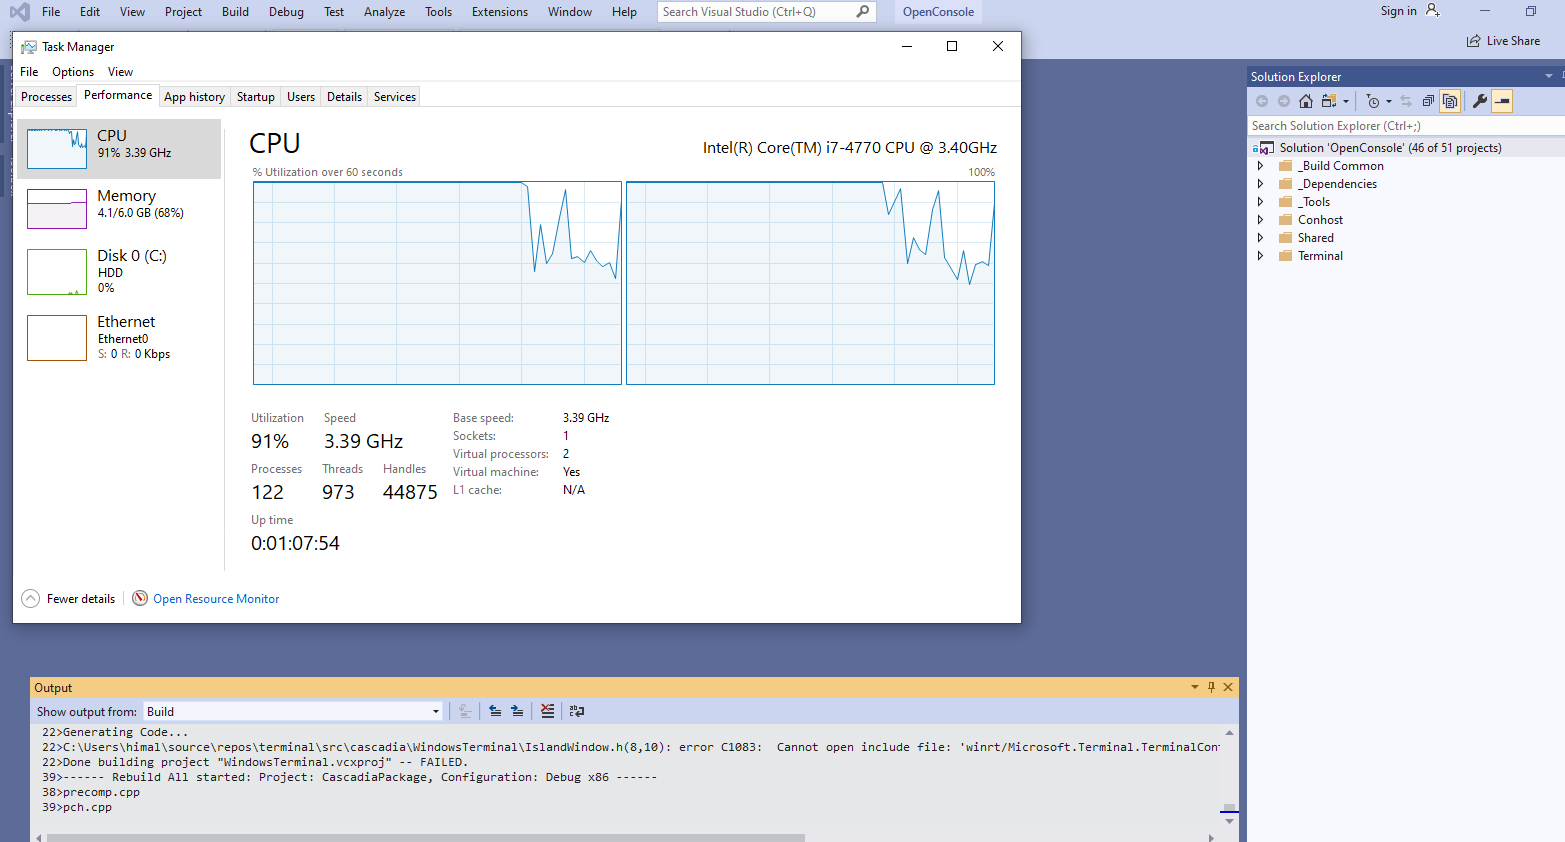Image resolution: width=1565 pixels, height=842 pixels.
Task: Collapse details with Fewer details button
Action: coord(67,598)
